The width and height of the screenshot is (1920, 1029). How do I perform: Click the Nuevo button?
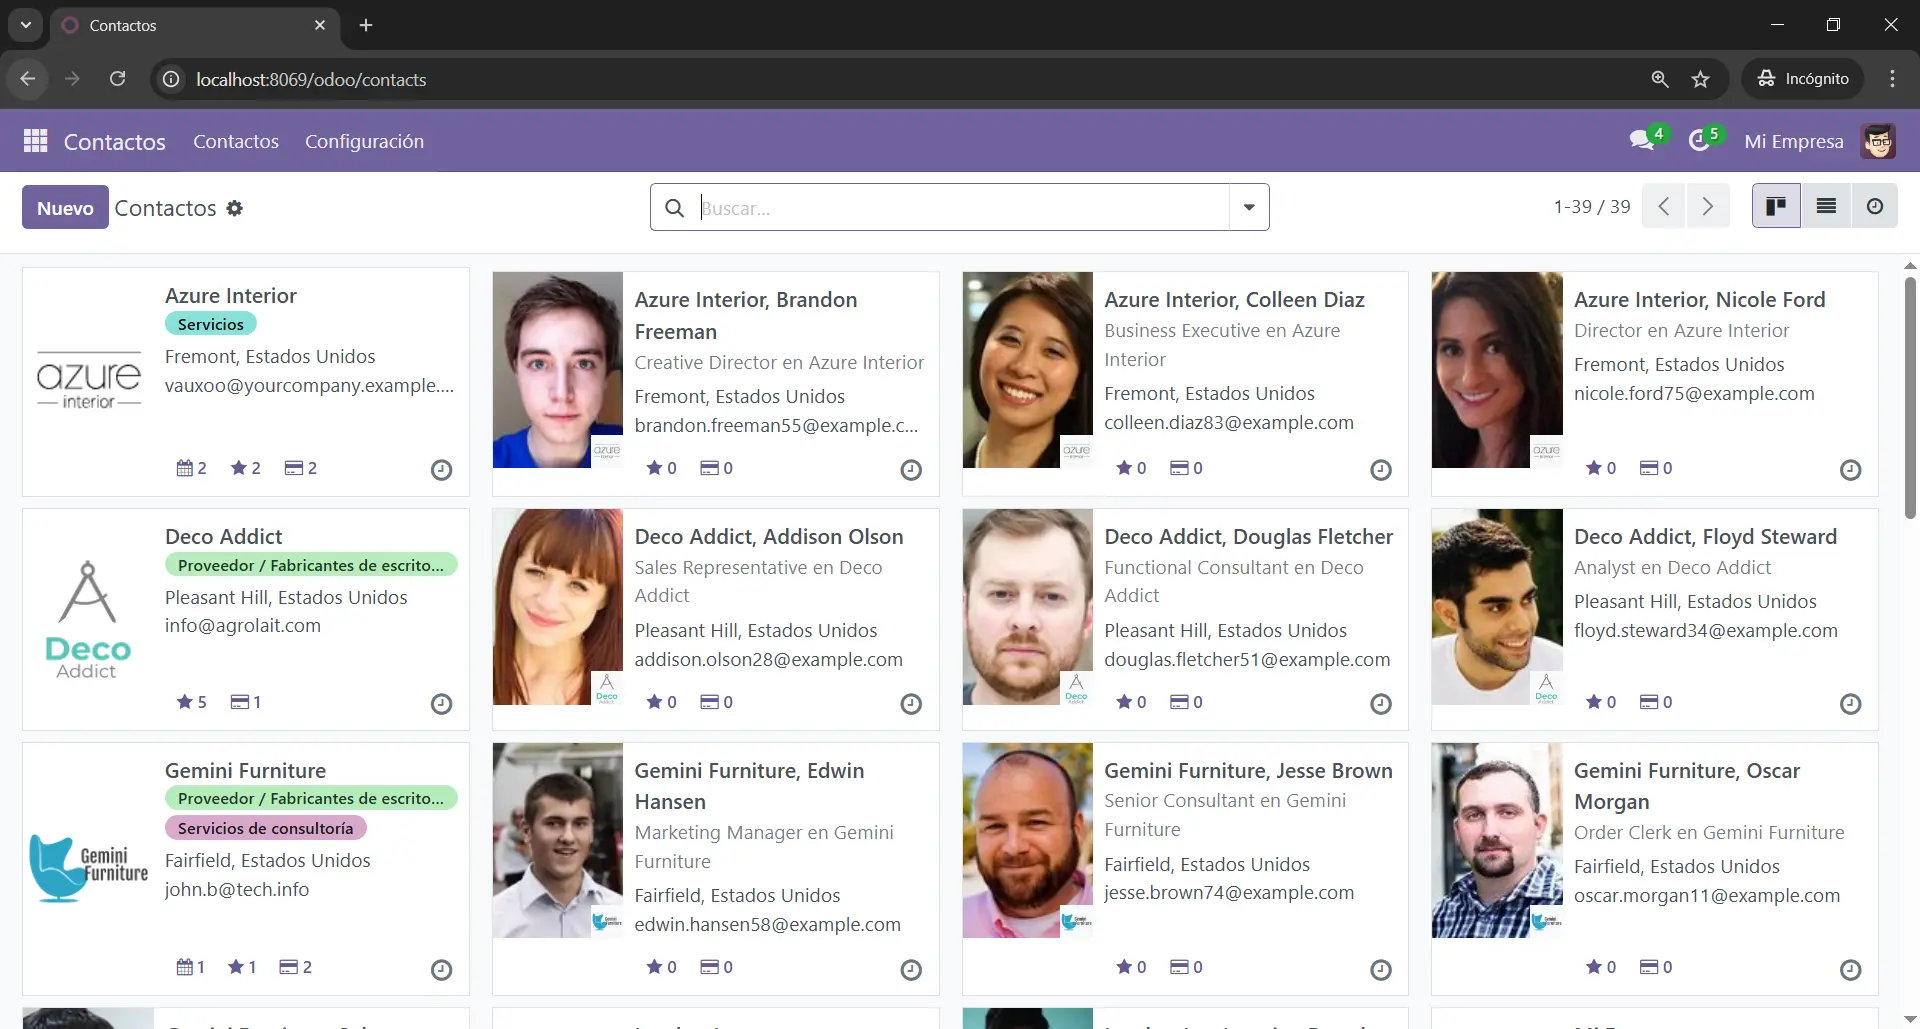click(x=65, y=208)
